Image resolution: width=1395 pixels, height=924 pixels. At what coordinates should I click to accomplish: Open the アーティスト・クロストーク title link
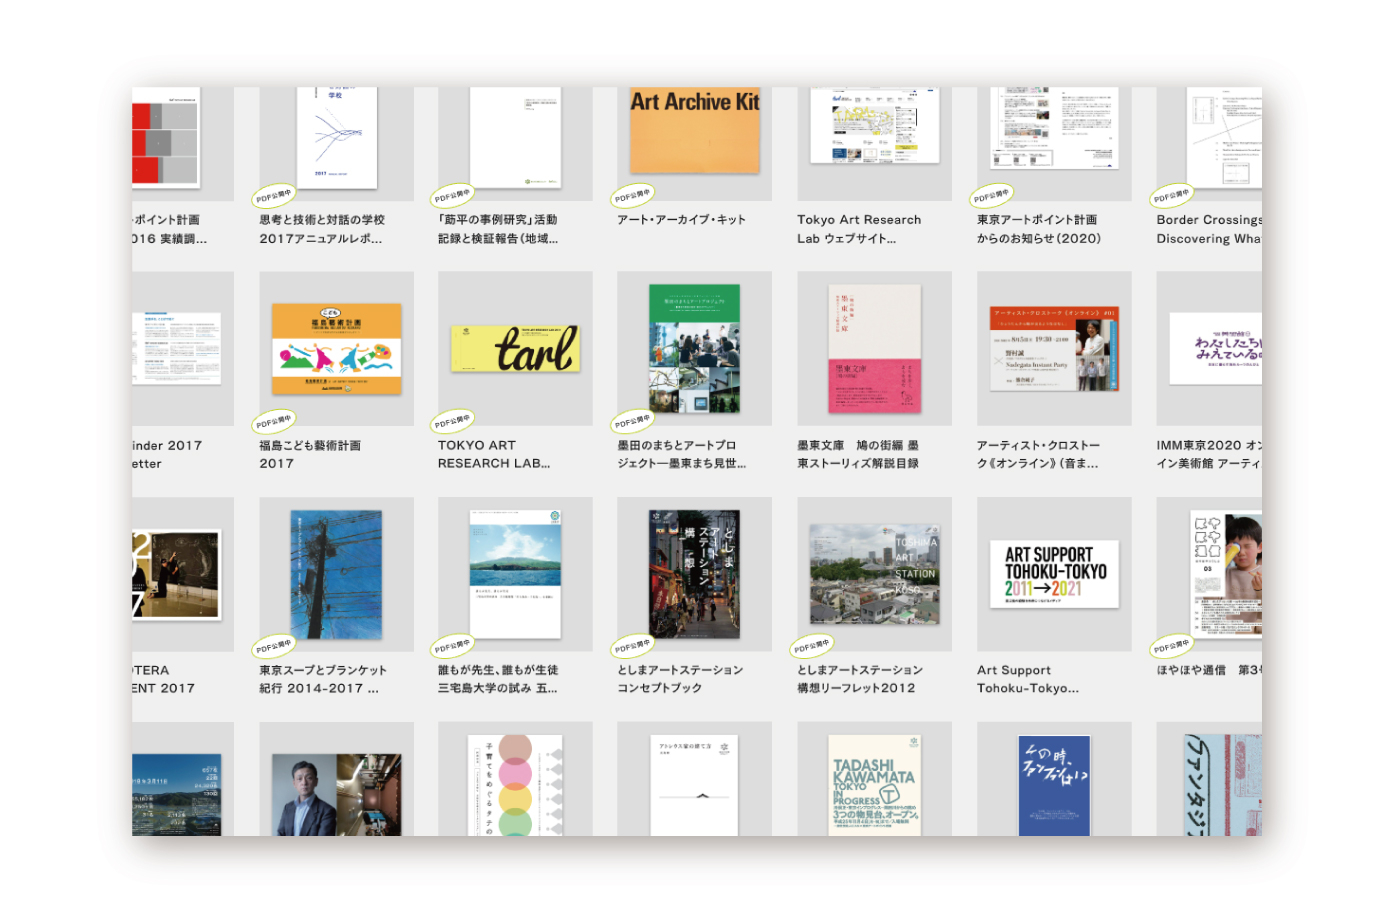click(1038, 454)
